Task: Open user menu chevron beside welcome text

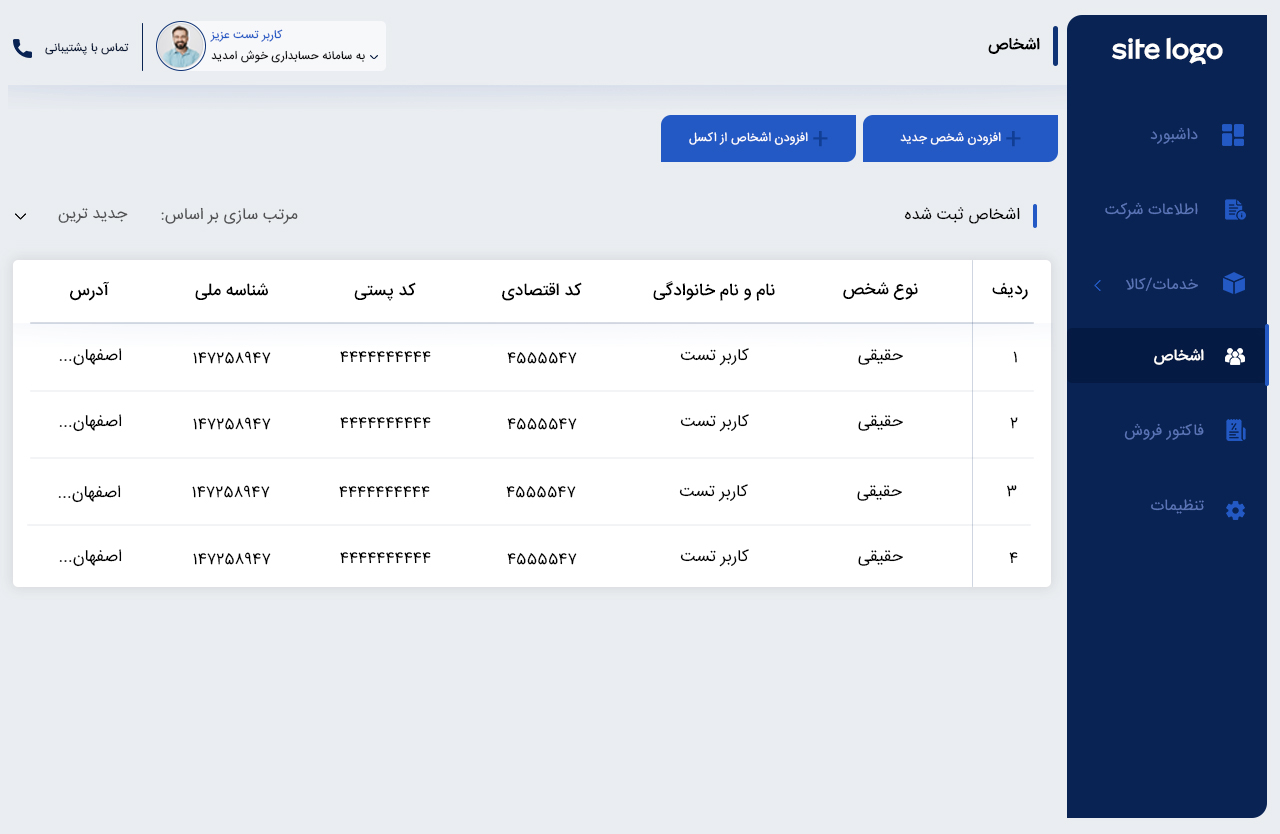Action: (374, 57)
